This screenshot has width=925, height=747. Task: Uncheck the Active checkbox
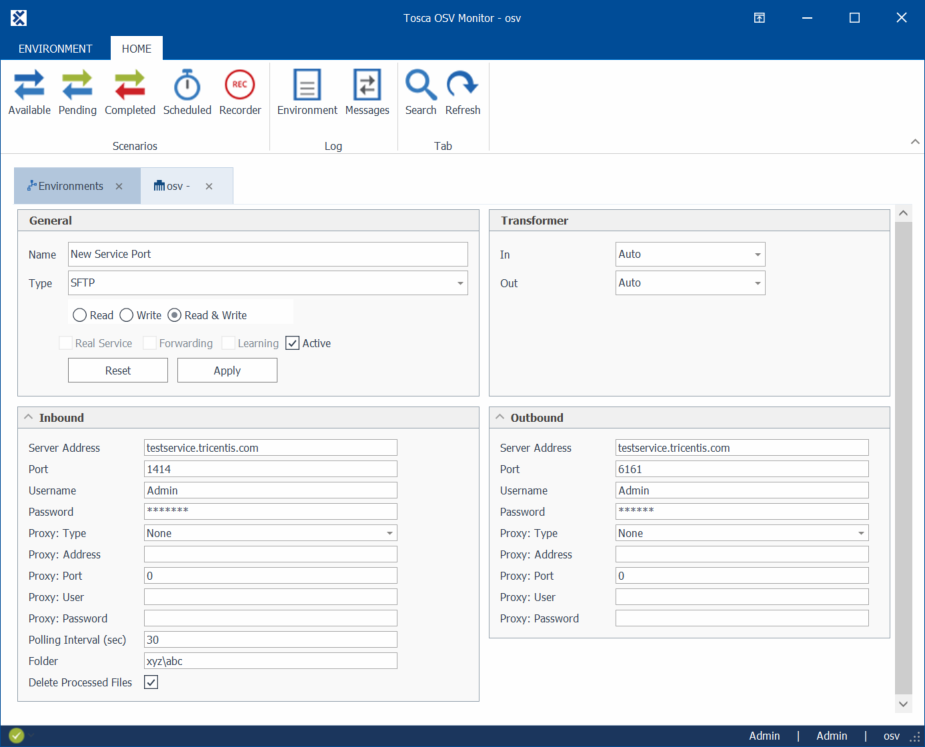click(292, 343)
